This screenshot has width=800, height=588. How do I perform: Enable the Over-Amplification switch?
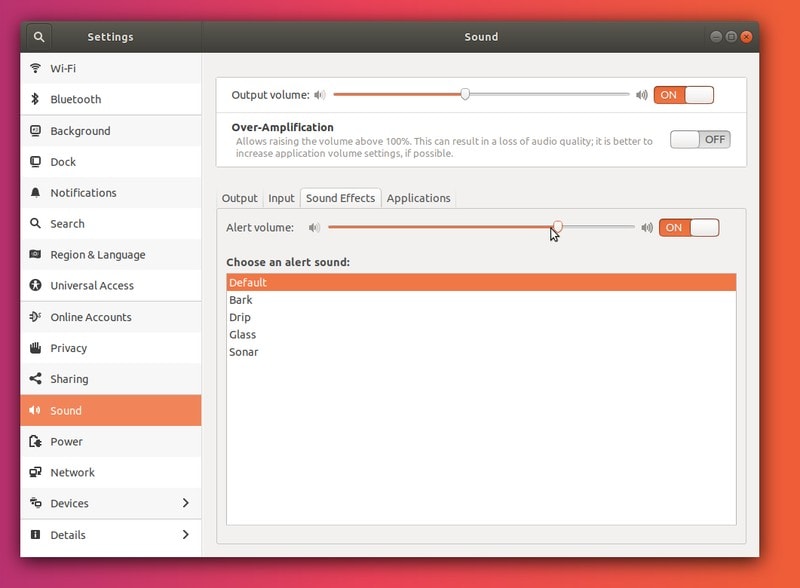(x=700, y=140)
